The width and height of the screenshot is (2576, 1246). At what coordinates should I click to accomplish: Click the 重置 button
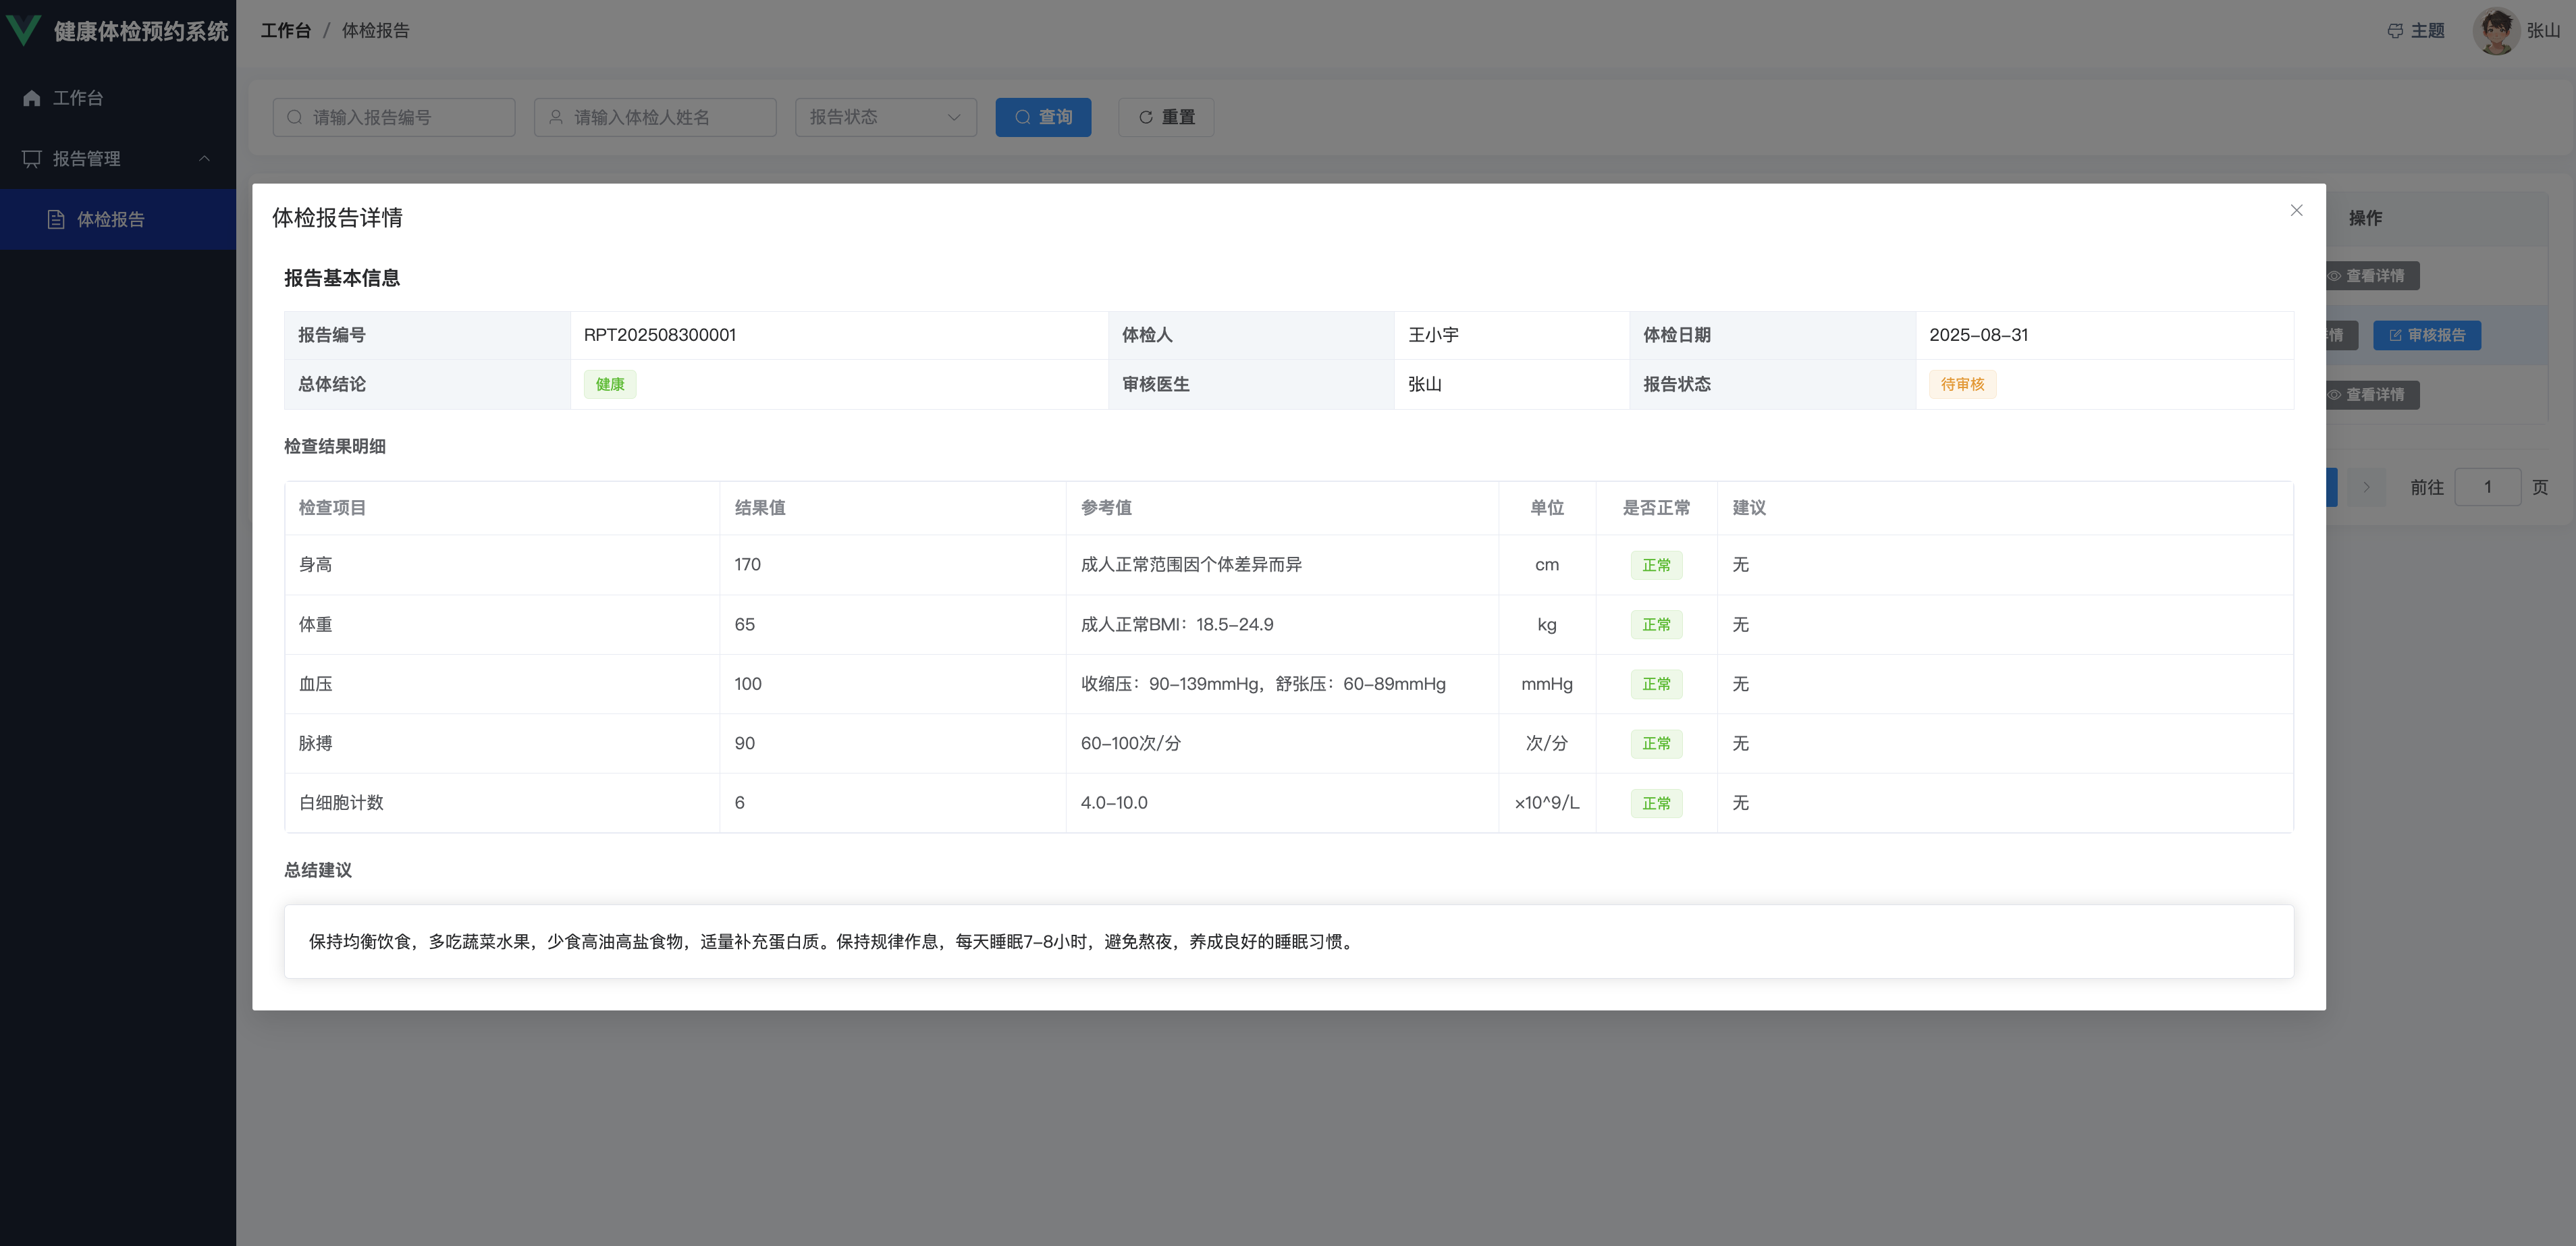point(1166,117)
